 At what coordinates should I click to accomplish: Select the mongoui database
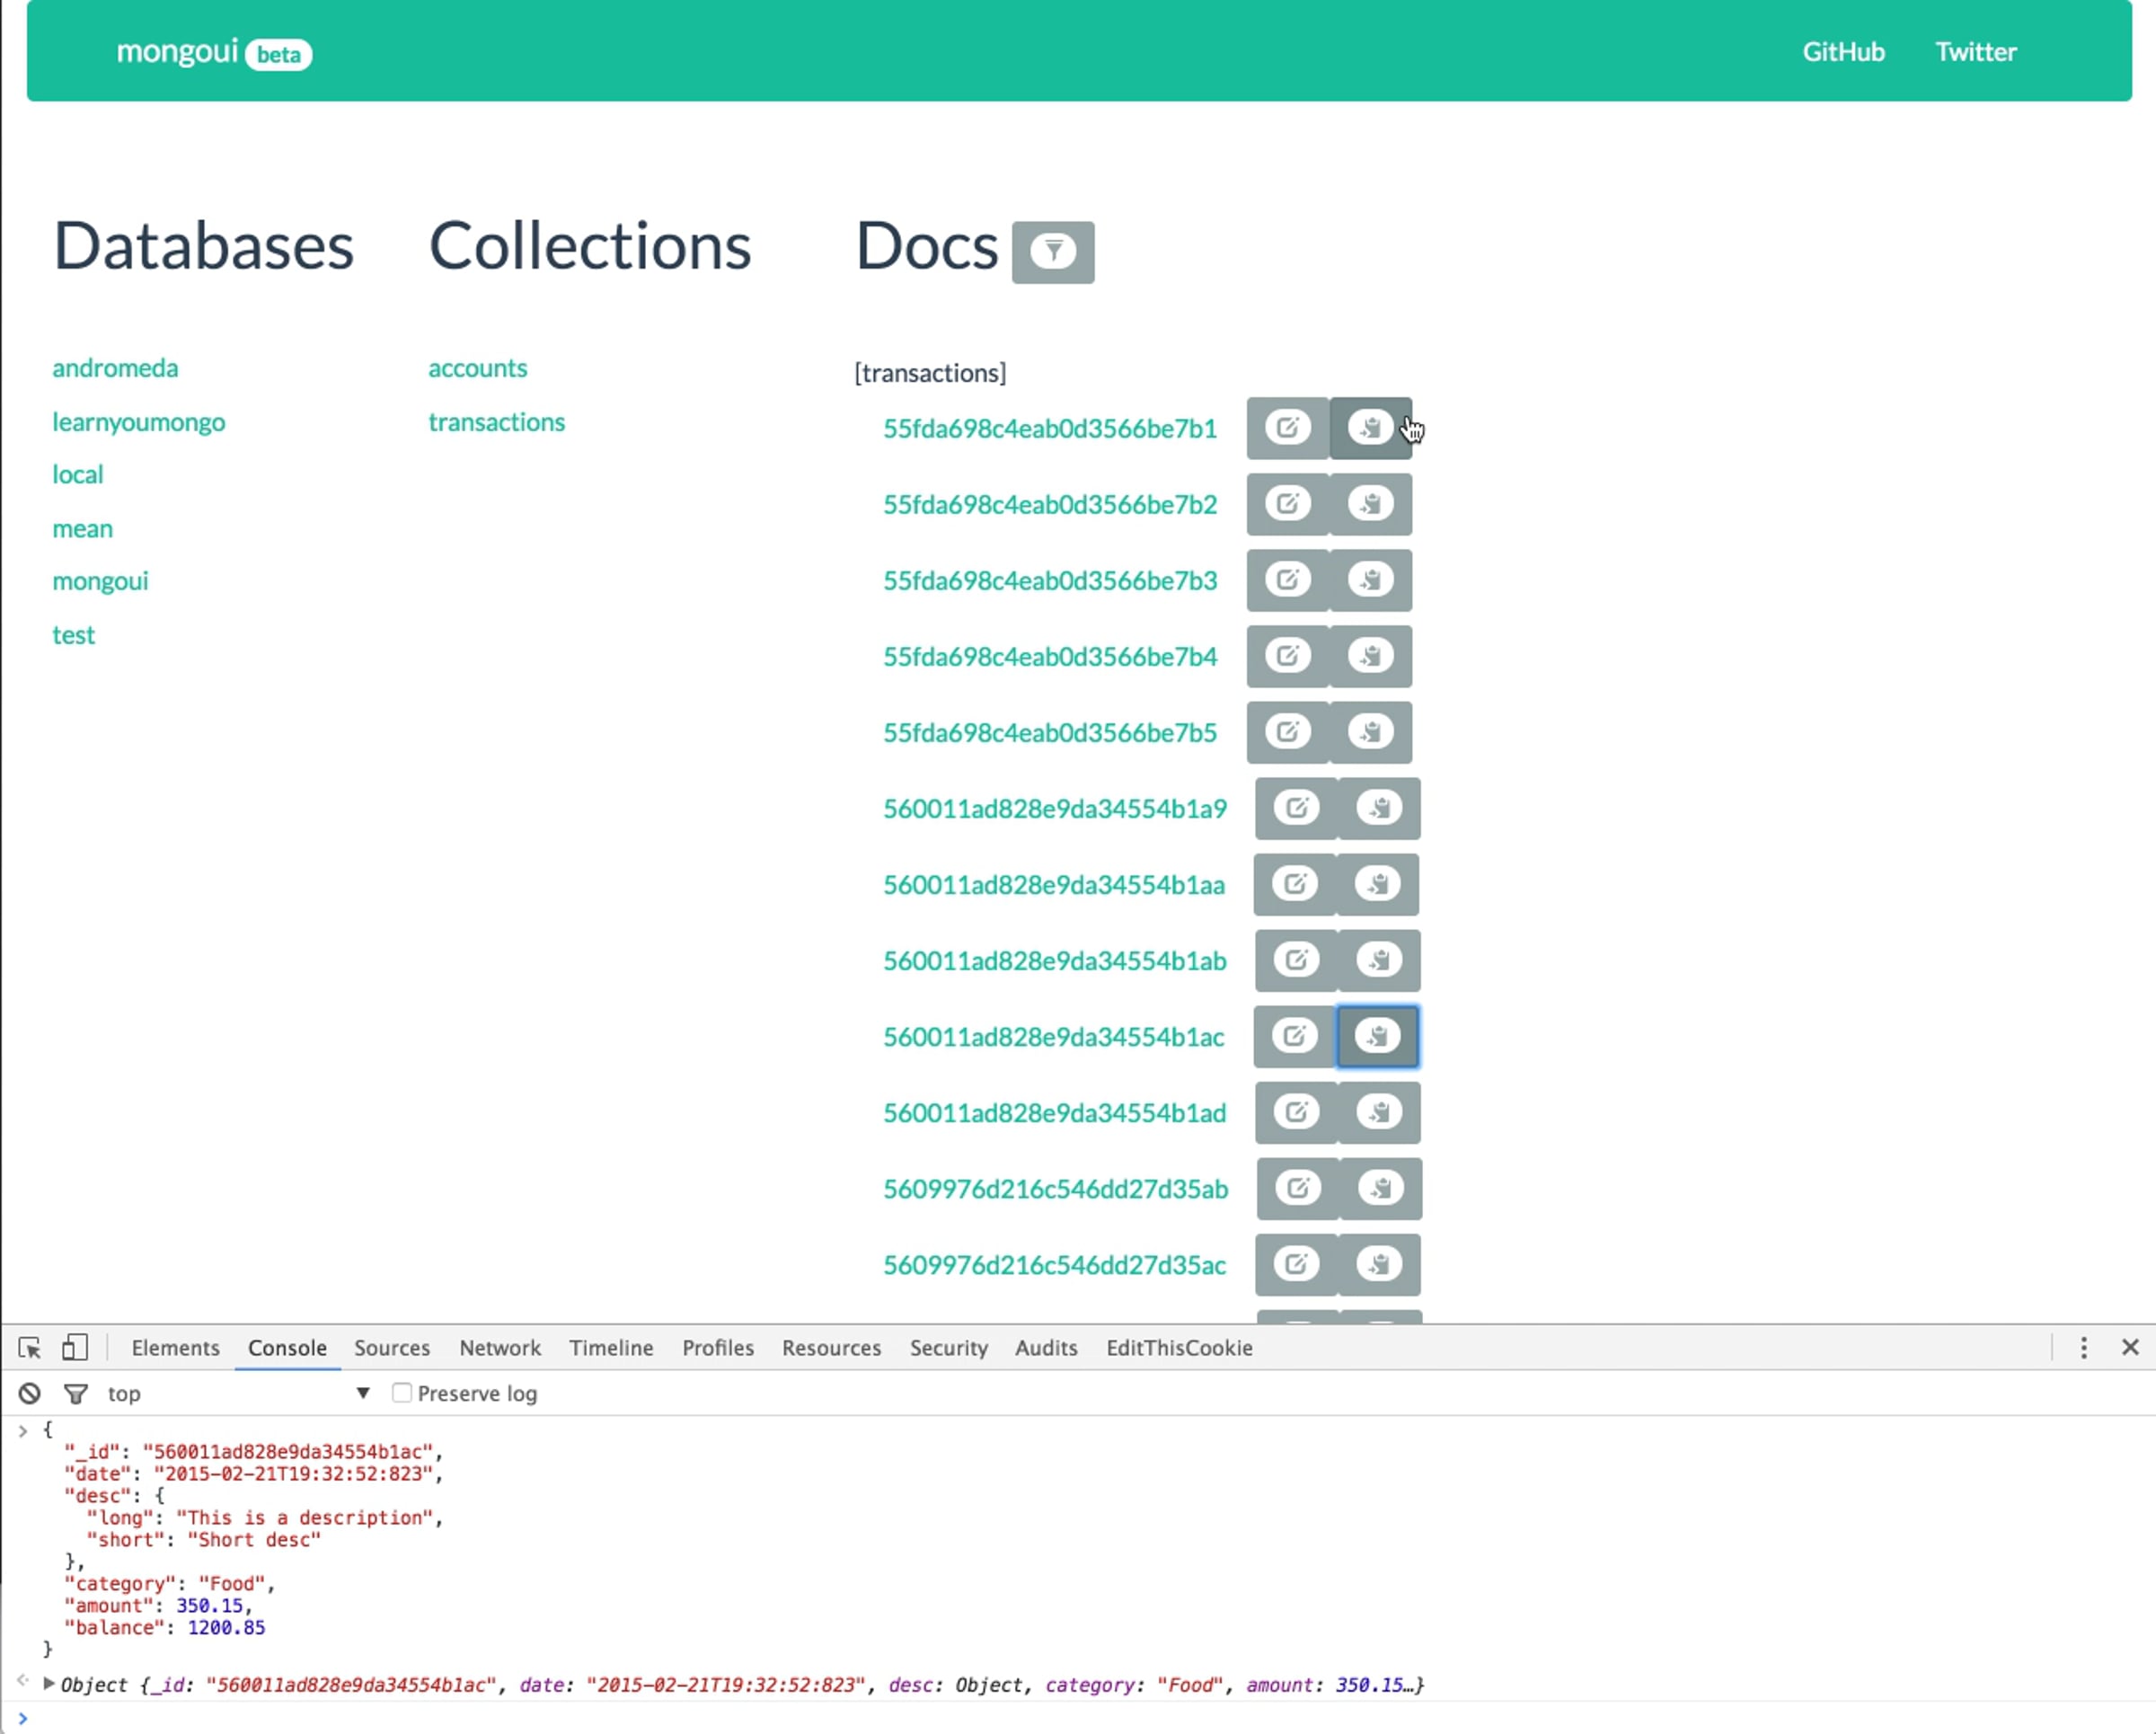click(x=100, y=581)
